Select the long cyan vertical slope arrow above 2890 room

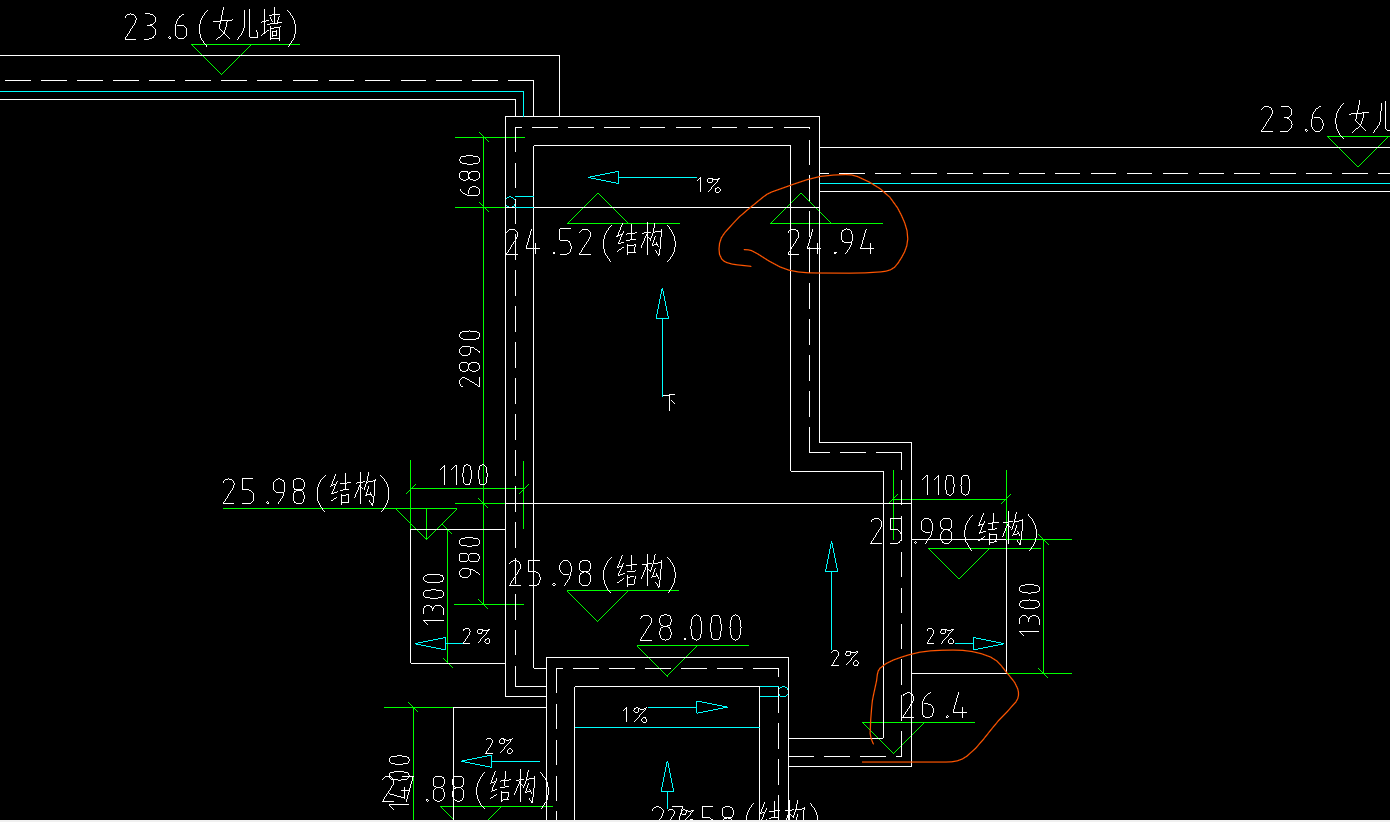662,342
